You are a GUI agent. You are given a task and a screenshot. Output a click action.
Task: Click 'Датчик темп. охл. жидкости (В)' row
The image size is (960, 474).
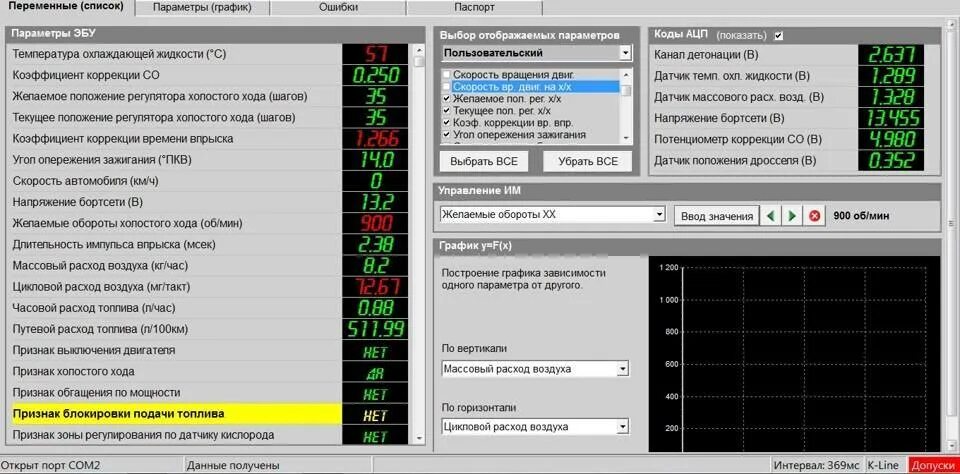[787, 76]
